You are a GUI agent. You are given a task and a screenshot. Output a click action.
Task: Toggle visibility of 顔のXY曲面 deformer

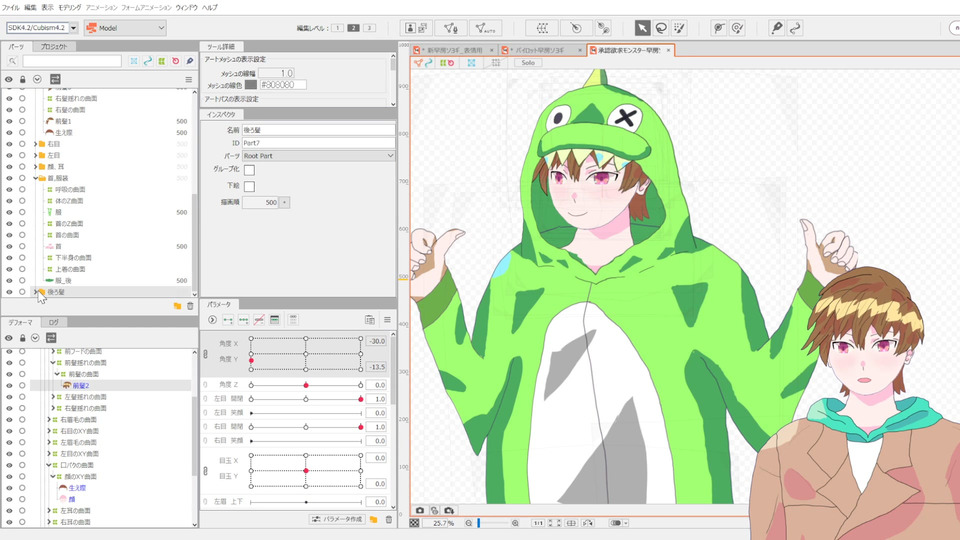pyautogui.click(x=9, y=476)
